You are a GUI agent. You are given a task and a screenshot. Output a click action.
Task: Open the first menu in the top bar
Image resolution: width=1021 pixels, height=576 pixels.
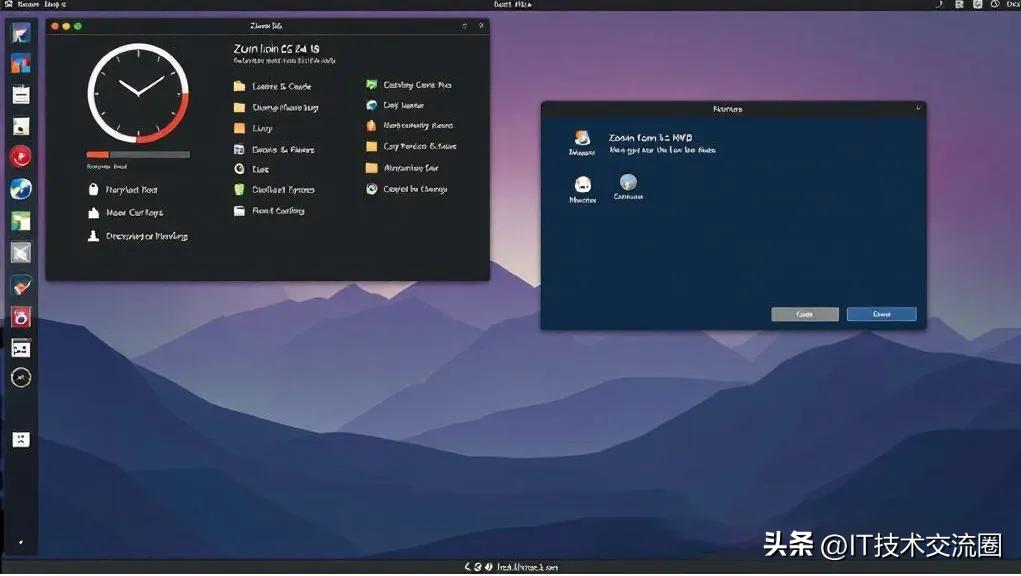[x=29, y=4]
